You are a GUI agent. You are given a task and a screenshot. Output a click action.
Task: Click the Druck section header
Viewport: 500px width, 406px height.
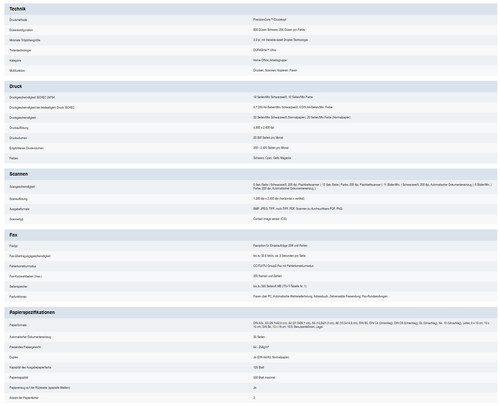click(x=16, y=86)
